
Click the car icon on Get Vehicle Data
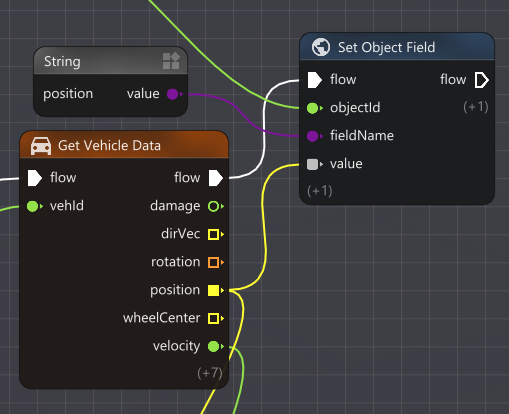(x=41, y=146)
